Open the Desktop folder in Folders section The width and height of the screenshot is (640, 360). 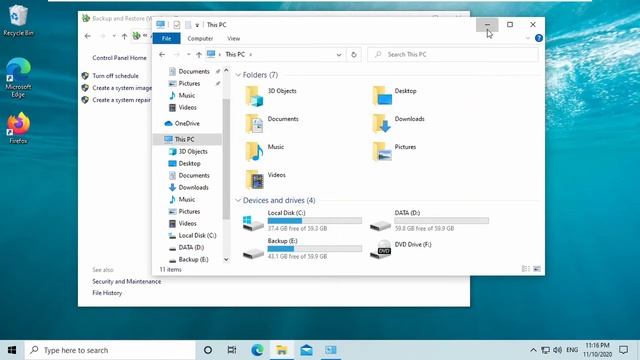pos(382,96)
